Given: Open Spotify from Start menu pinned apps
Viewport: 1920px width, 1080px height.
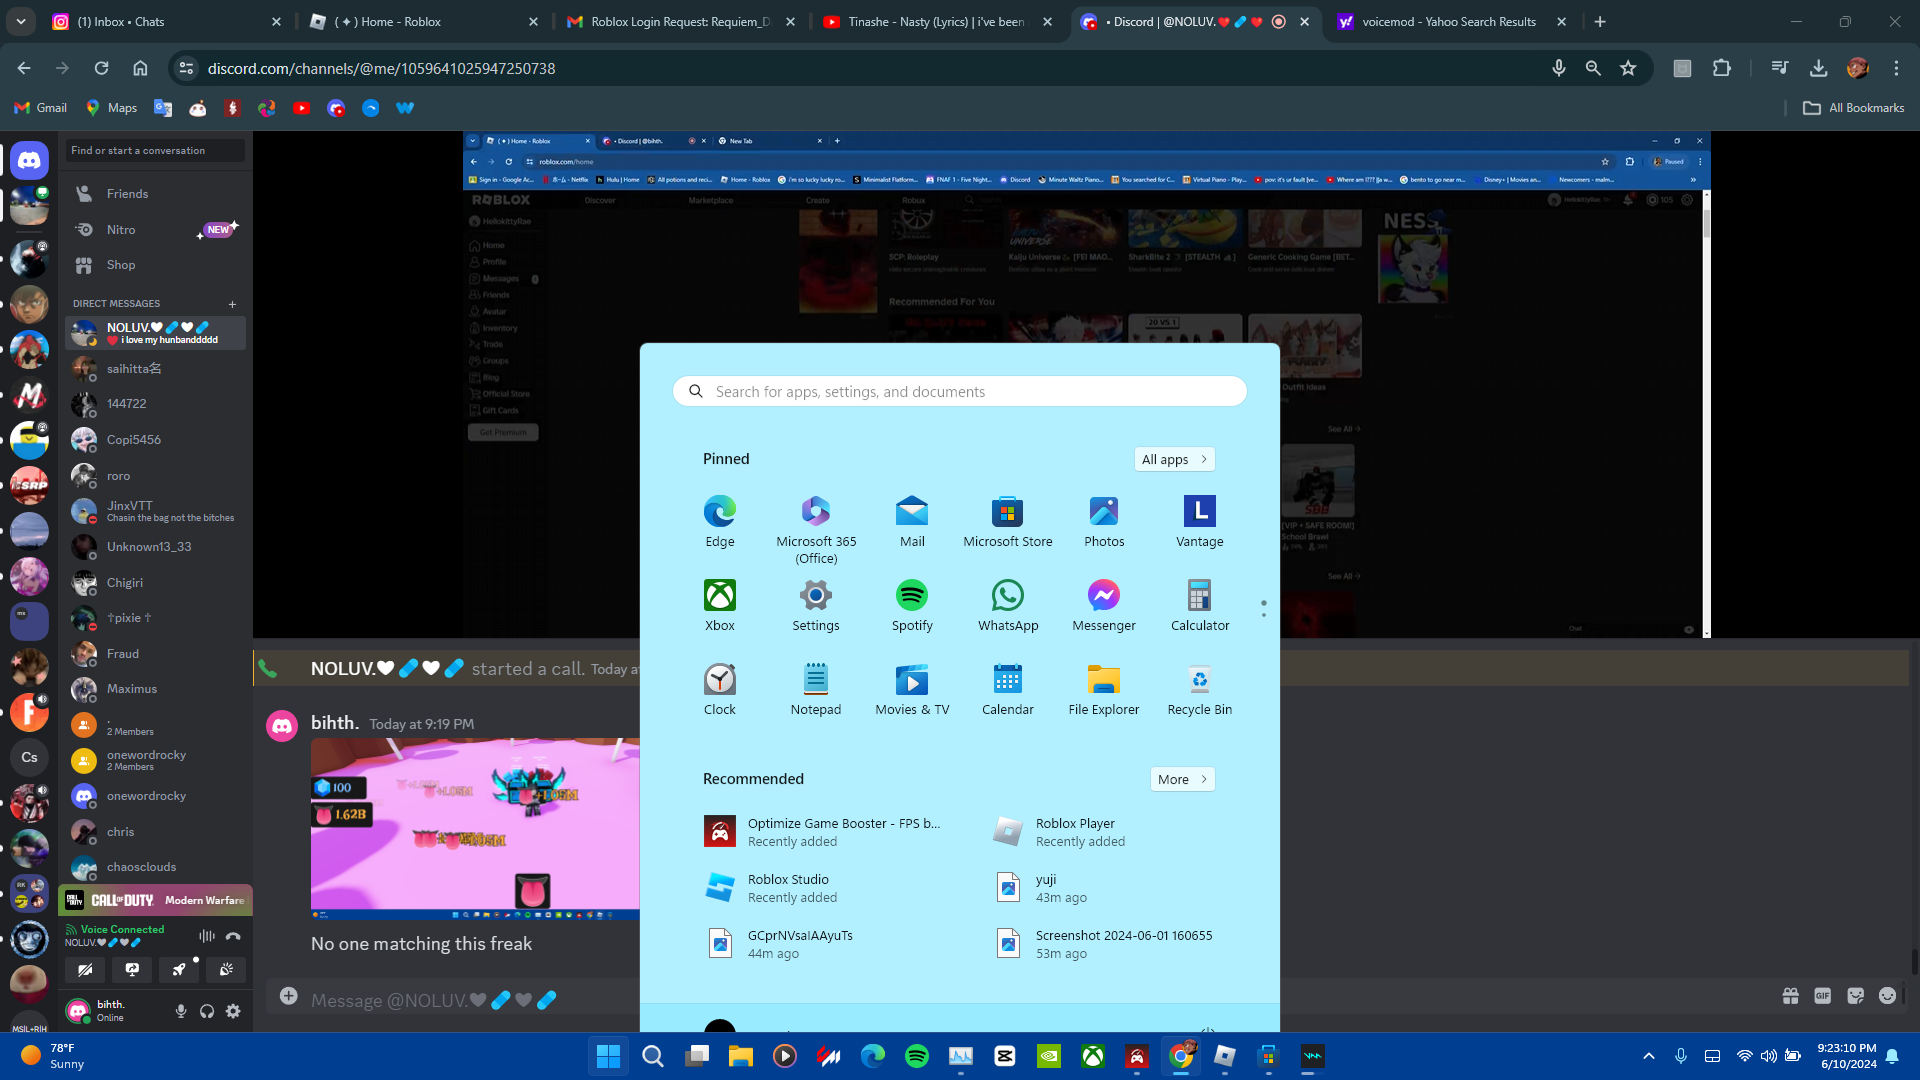Looking at the screenshot, I should (x=911, y=605).
